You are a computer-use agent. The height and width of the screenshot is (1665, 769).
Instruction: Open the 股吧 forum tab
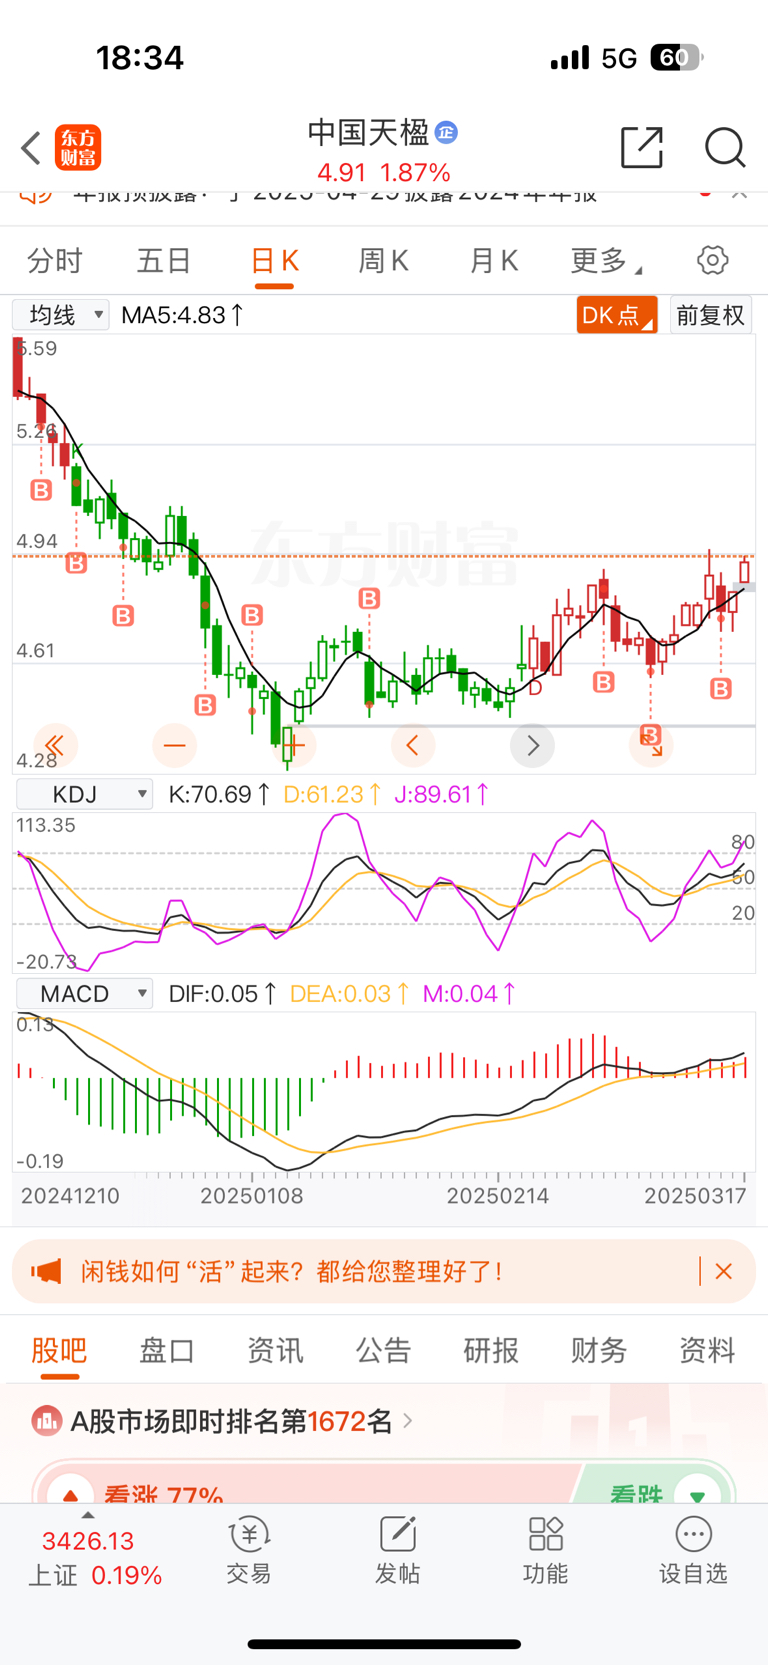[59, 1350]
